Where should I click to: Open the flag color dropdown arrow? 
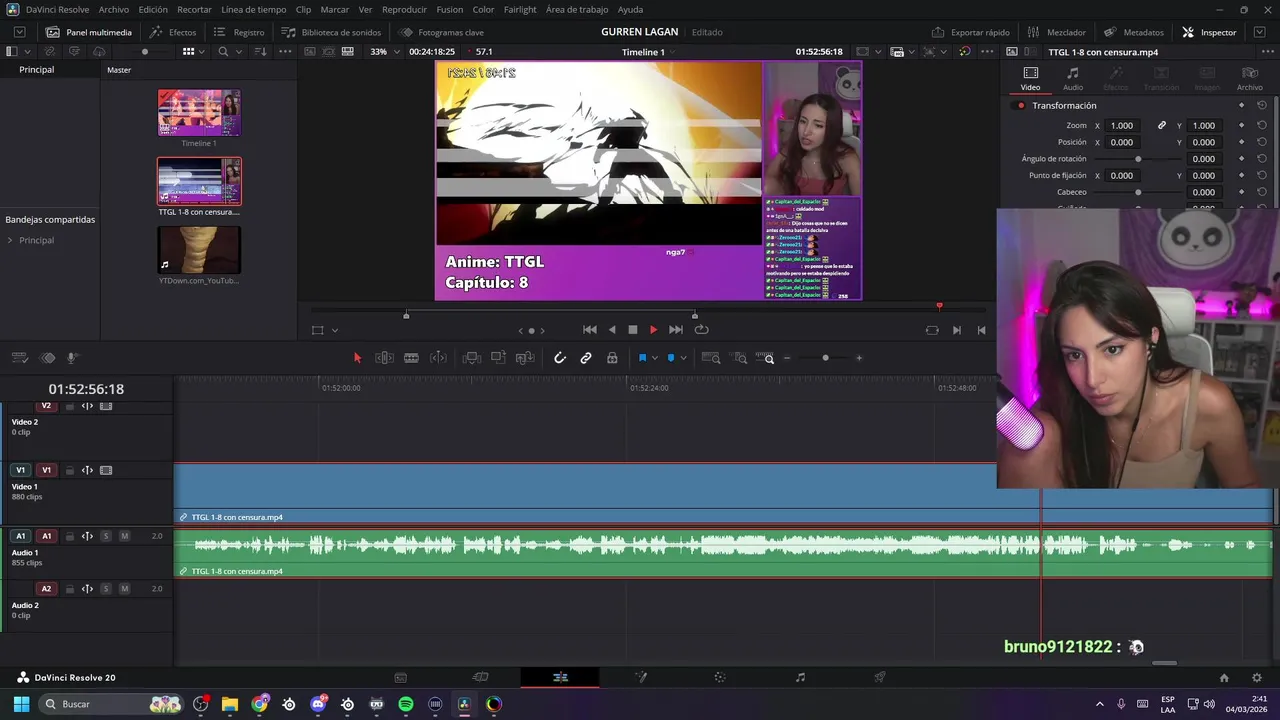pos(655,358)
